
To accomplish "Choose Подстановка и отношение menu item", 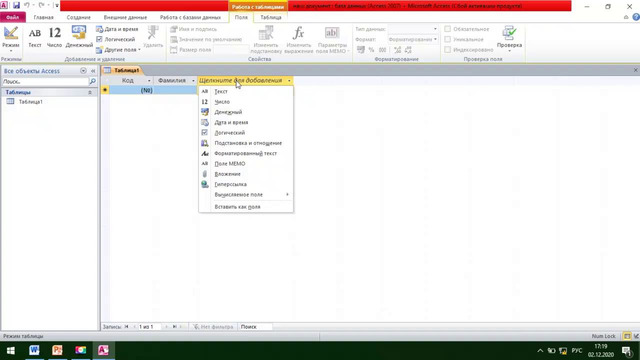I will (246, 143).
